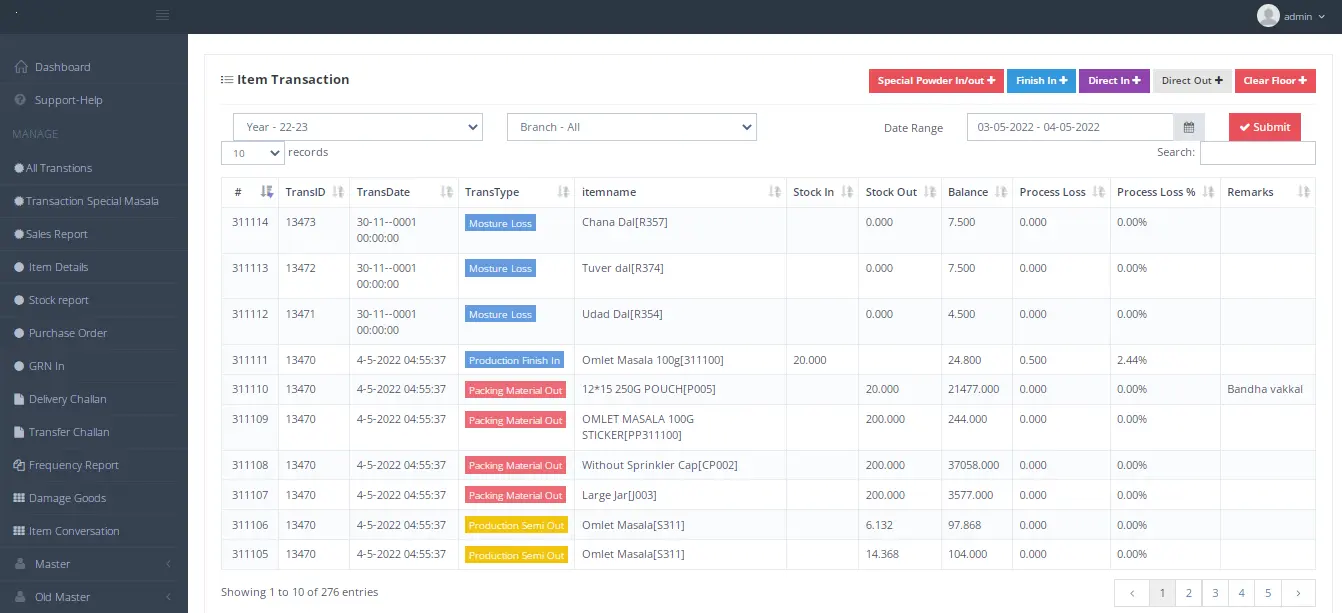Sort by TransType column arrows
This screenshot has height=613, width=1342.
563,192
